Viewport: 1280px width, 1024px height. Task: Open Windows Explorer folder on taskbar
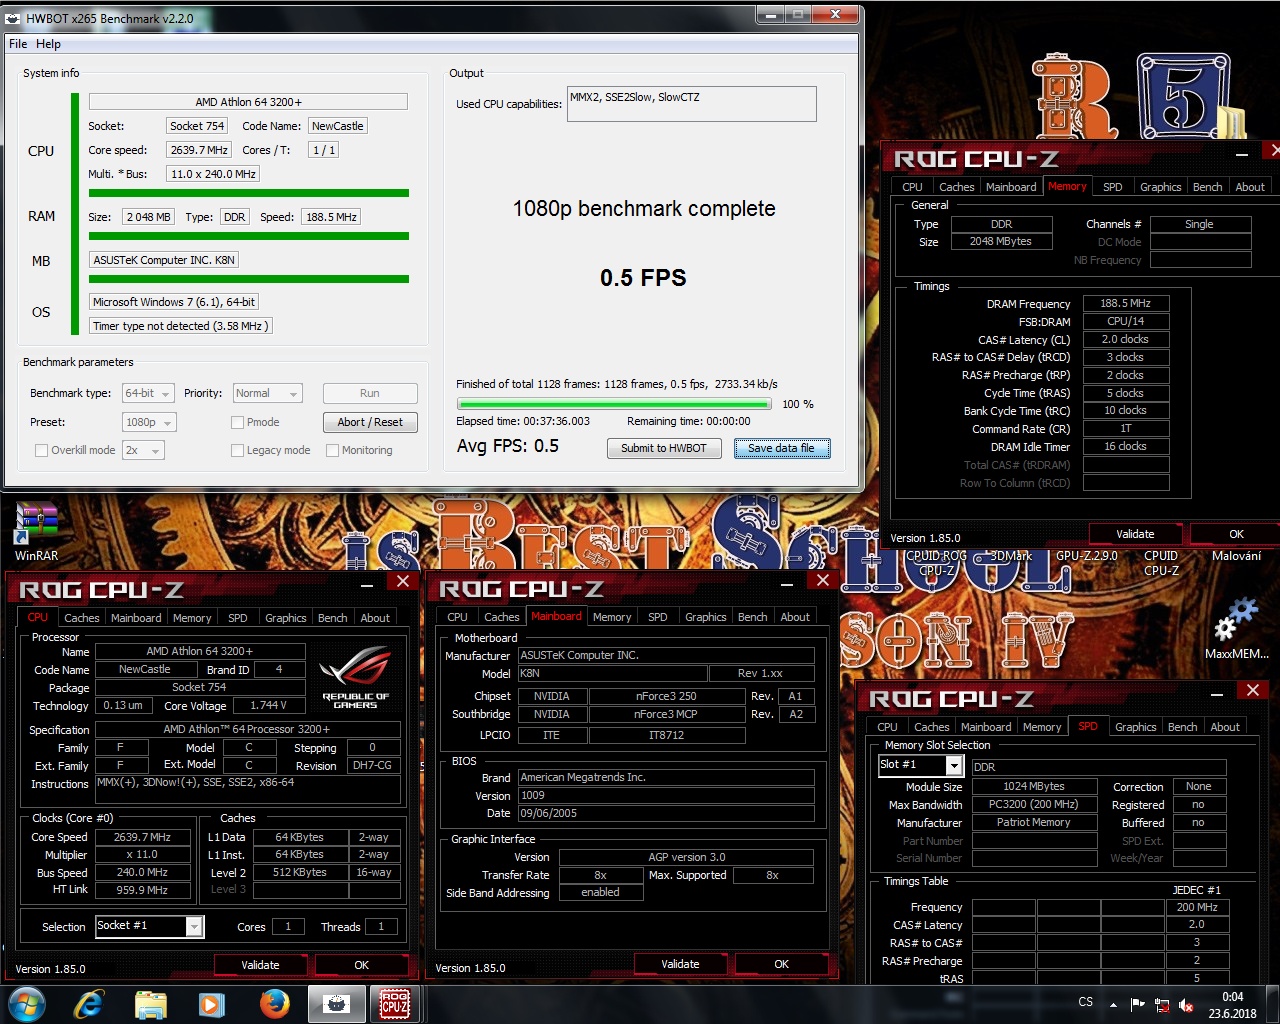tap(150, 1004)
